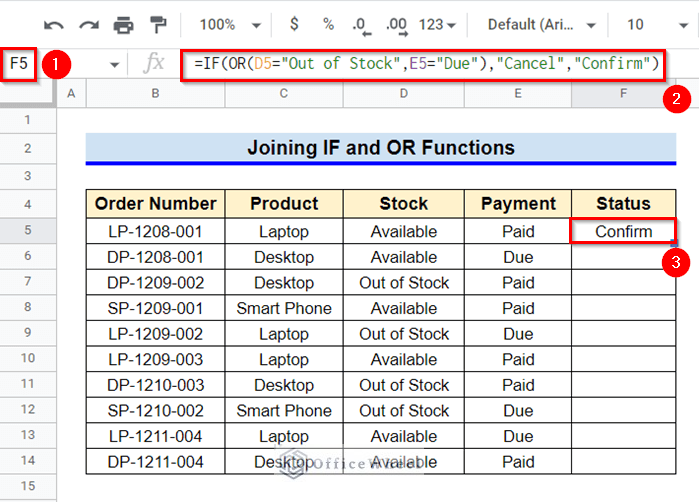699x502 pixels.
Task: Select row 1 header
Action: pos(28,120)
